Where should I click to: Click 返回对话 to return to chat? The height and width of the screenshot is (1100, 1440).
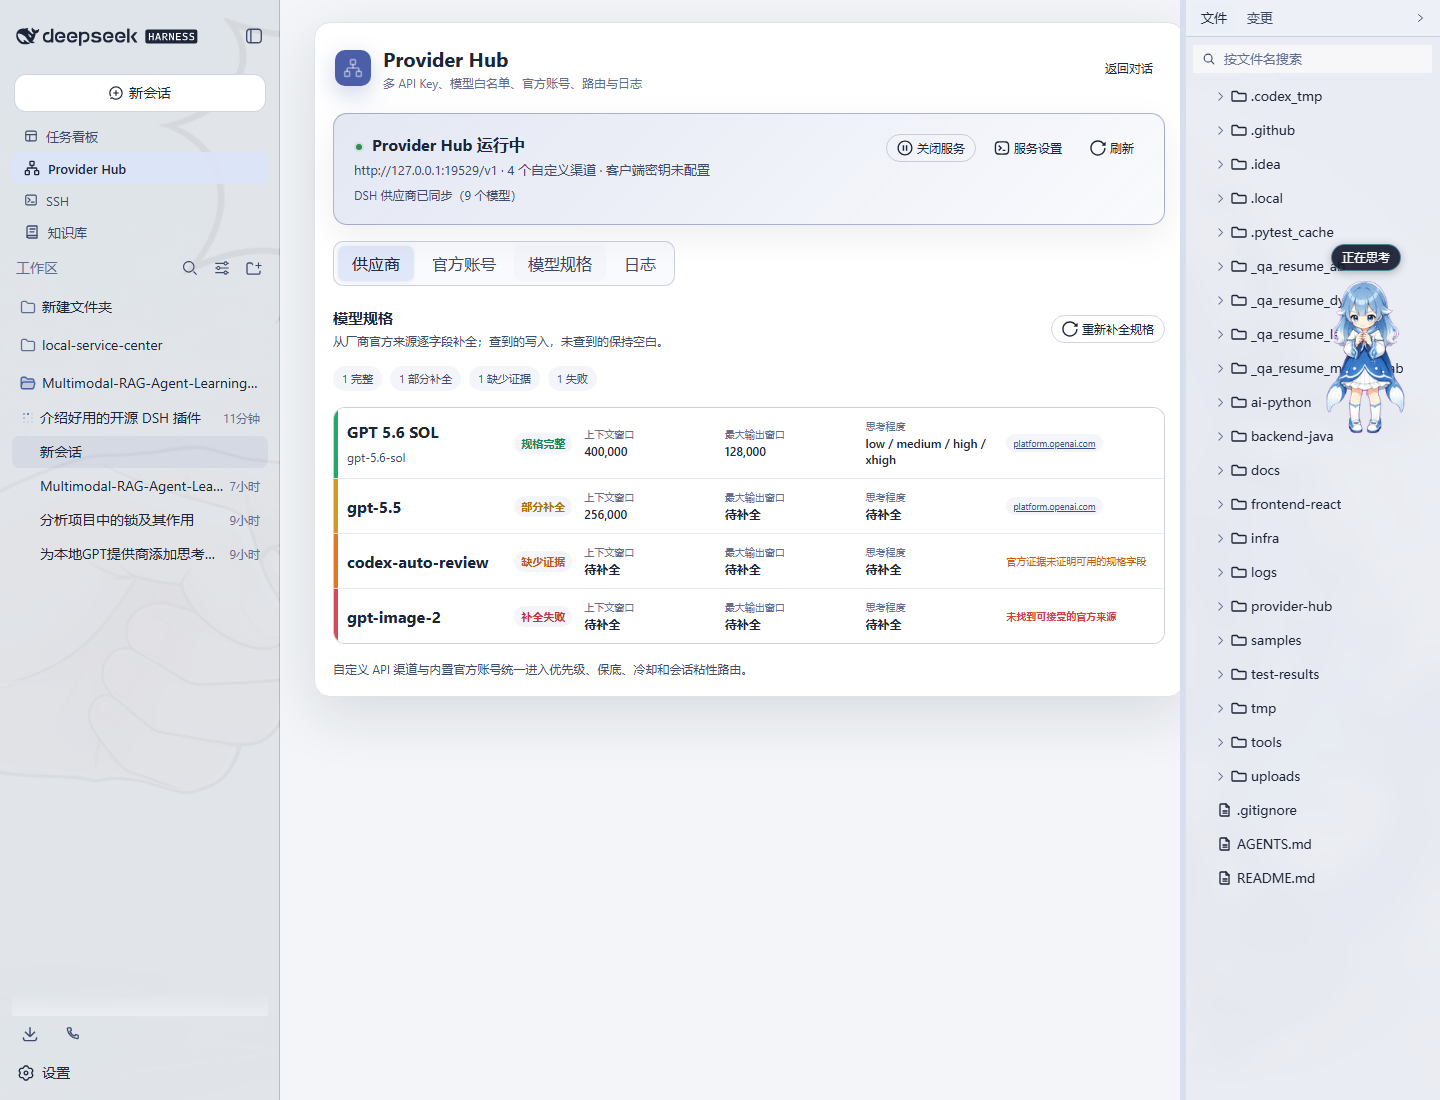1129,68
